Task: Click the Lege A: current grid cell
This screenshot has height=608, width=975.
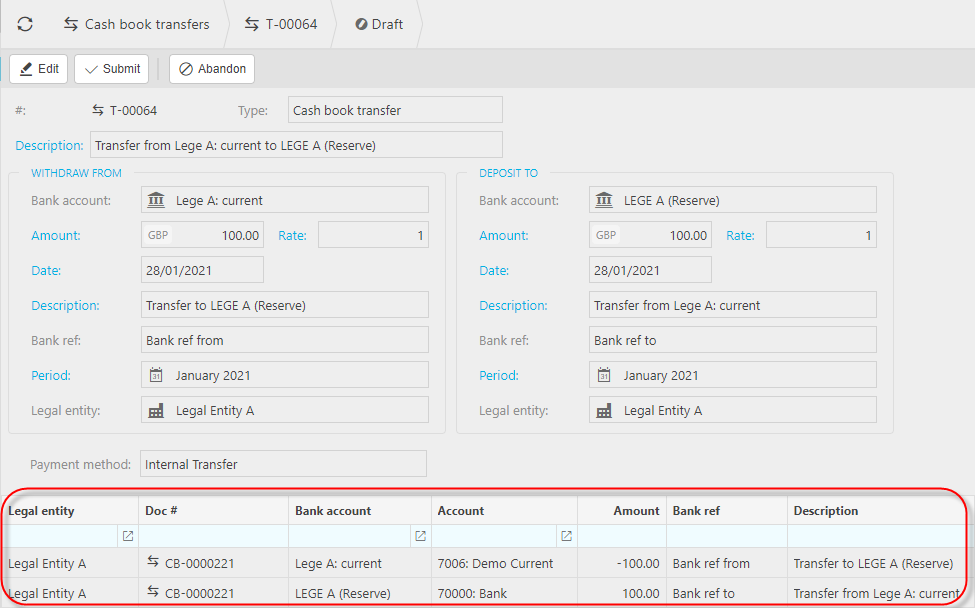Action: click(359, 563)
